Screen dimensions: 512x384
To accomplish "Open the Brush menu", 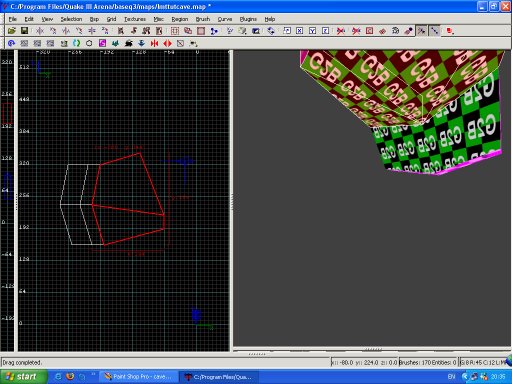I will 203,19.
